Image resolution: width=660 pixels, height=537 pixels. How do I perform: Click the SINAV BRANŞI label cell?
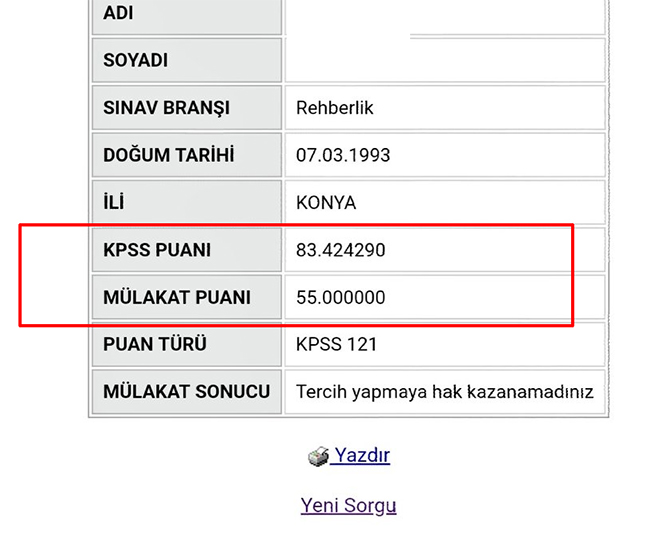186,107
